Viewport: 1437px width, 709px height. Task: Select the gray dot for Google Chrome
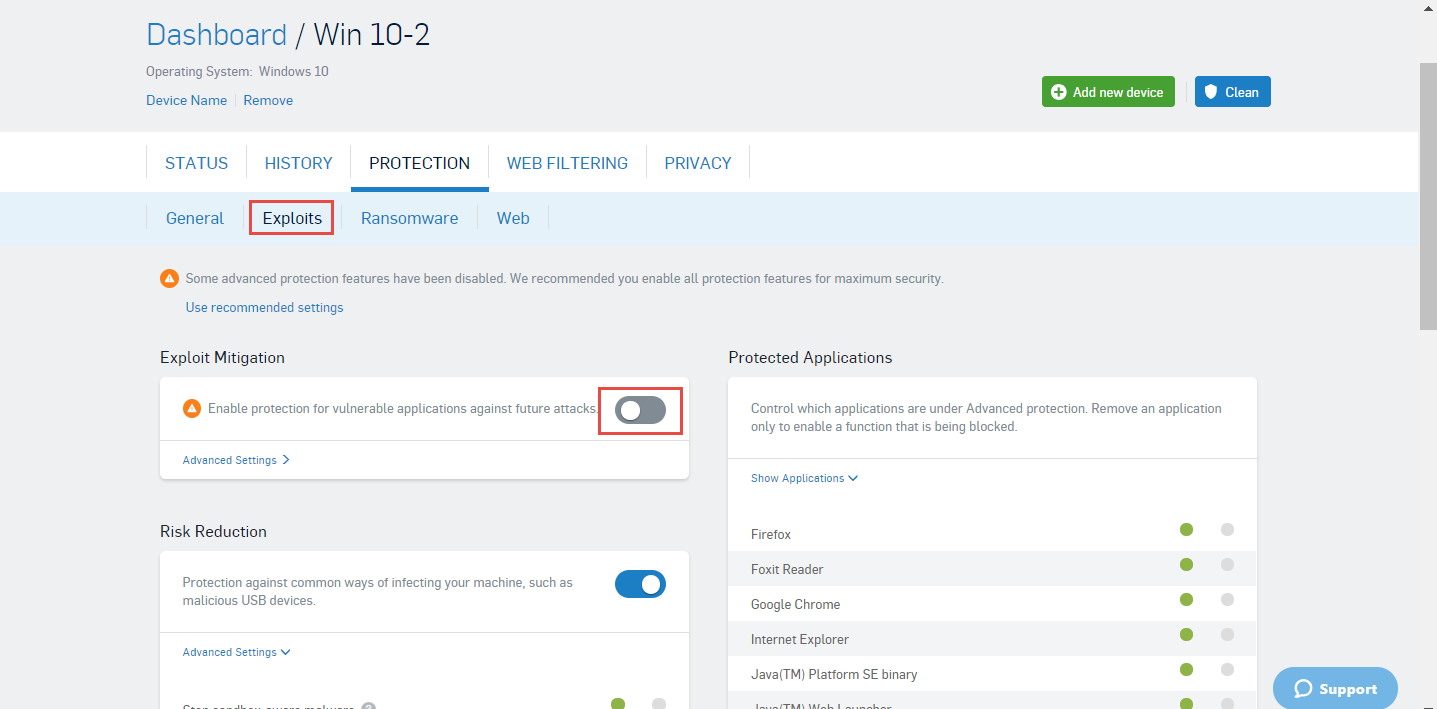tap(1227, 600)
